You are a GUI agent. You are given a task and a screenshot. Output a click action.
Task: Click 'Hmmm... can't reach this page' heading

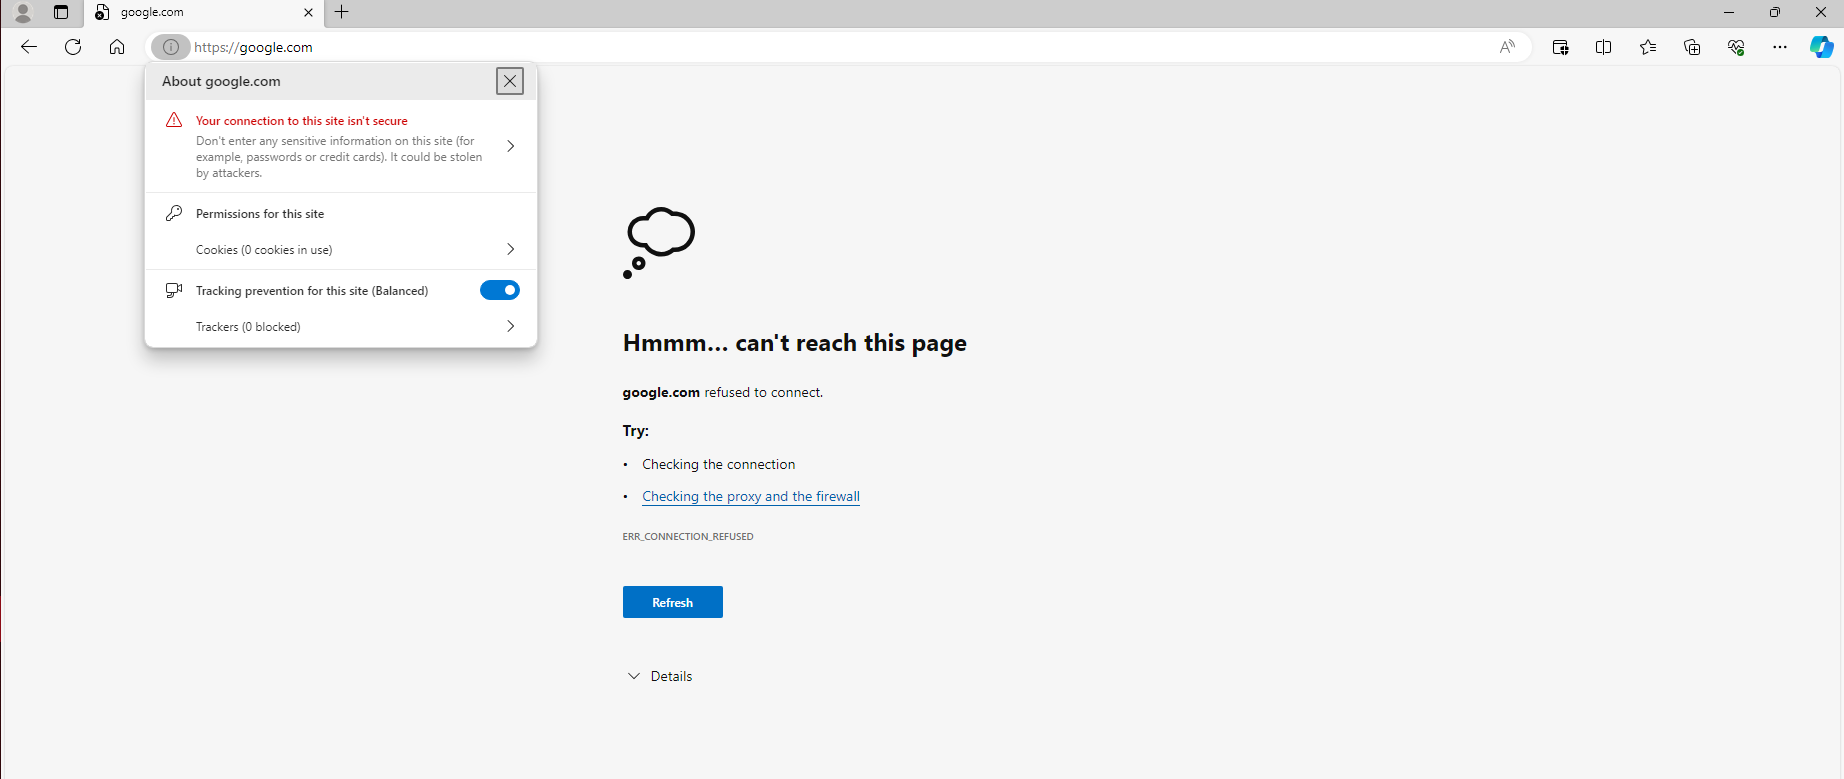tap(795, 343)
